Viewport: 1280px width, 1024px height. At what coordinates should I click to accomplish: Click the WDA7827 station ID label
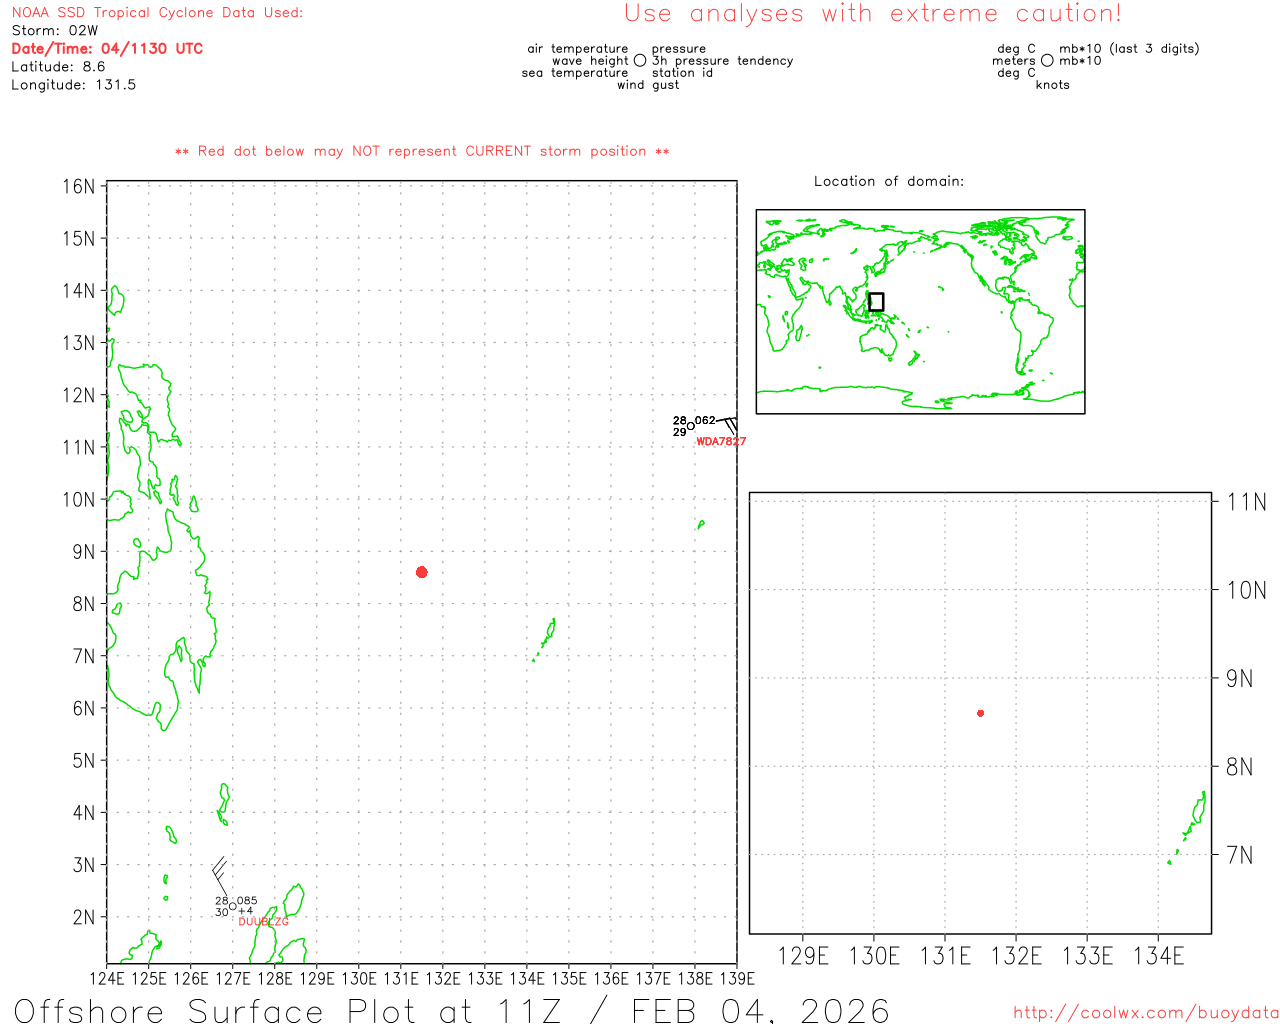721,441
